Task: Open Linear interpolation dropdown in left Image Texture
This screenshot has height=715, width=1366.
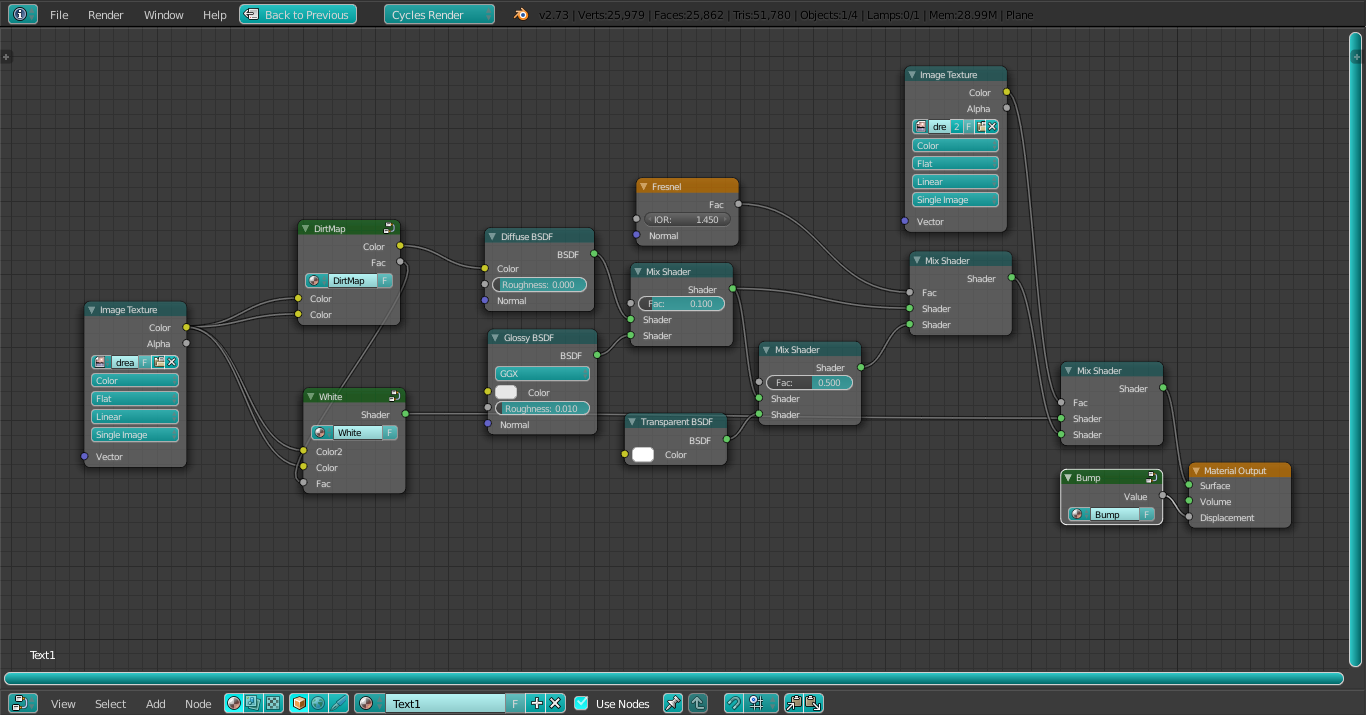Action: click(x=135, y=417)
